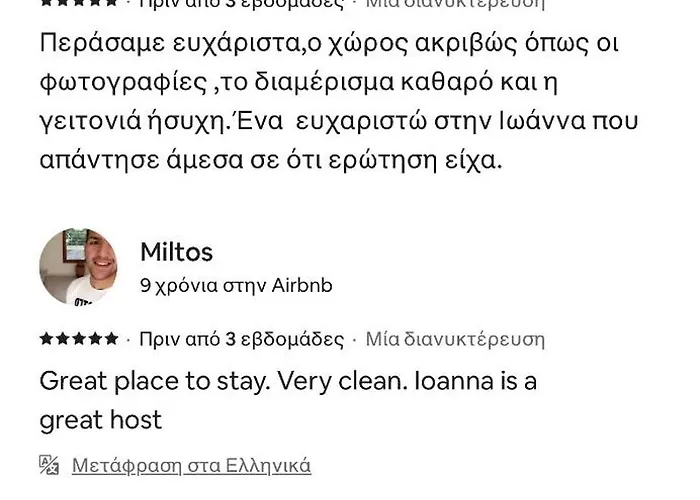700x500 pixels.
Task: Click the 'great host' line of review
Action: point(100,420)
